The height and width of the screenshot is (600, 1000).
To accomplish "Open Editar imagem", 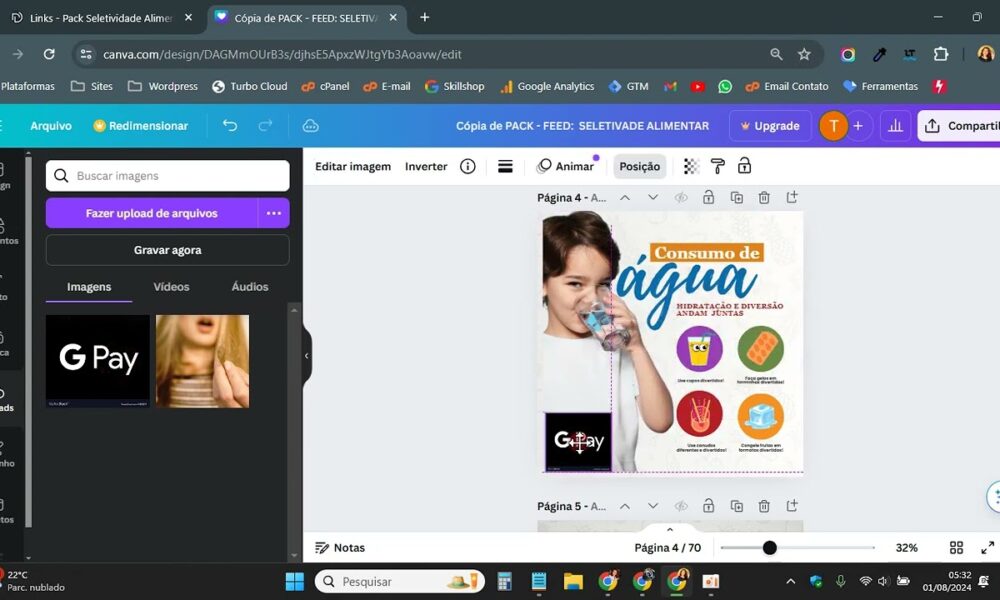I will click(353, 166).
